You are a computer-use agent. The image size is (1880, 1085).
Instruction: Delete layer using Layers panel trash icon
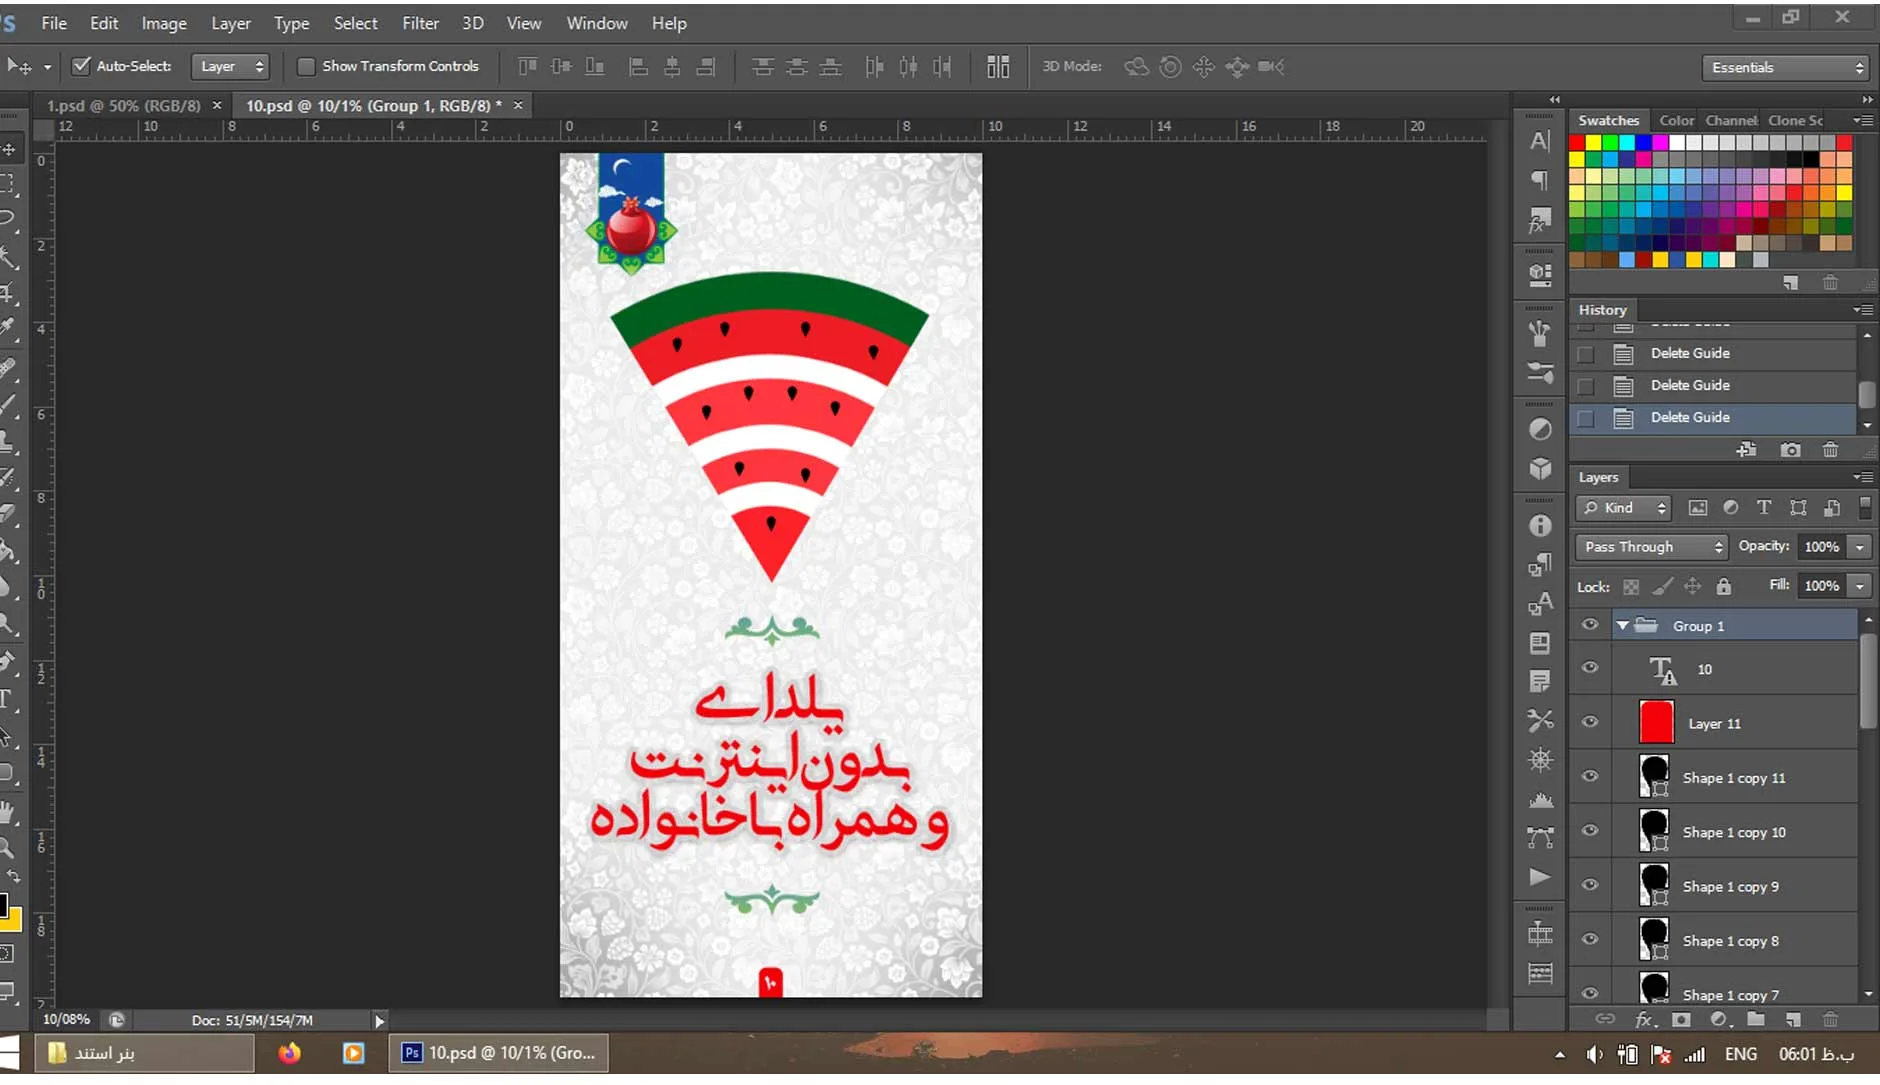[1830, 1020]
